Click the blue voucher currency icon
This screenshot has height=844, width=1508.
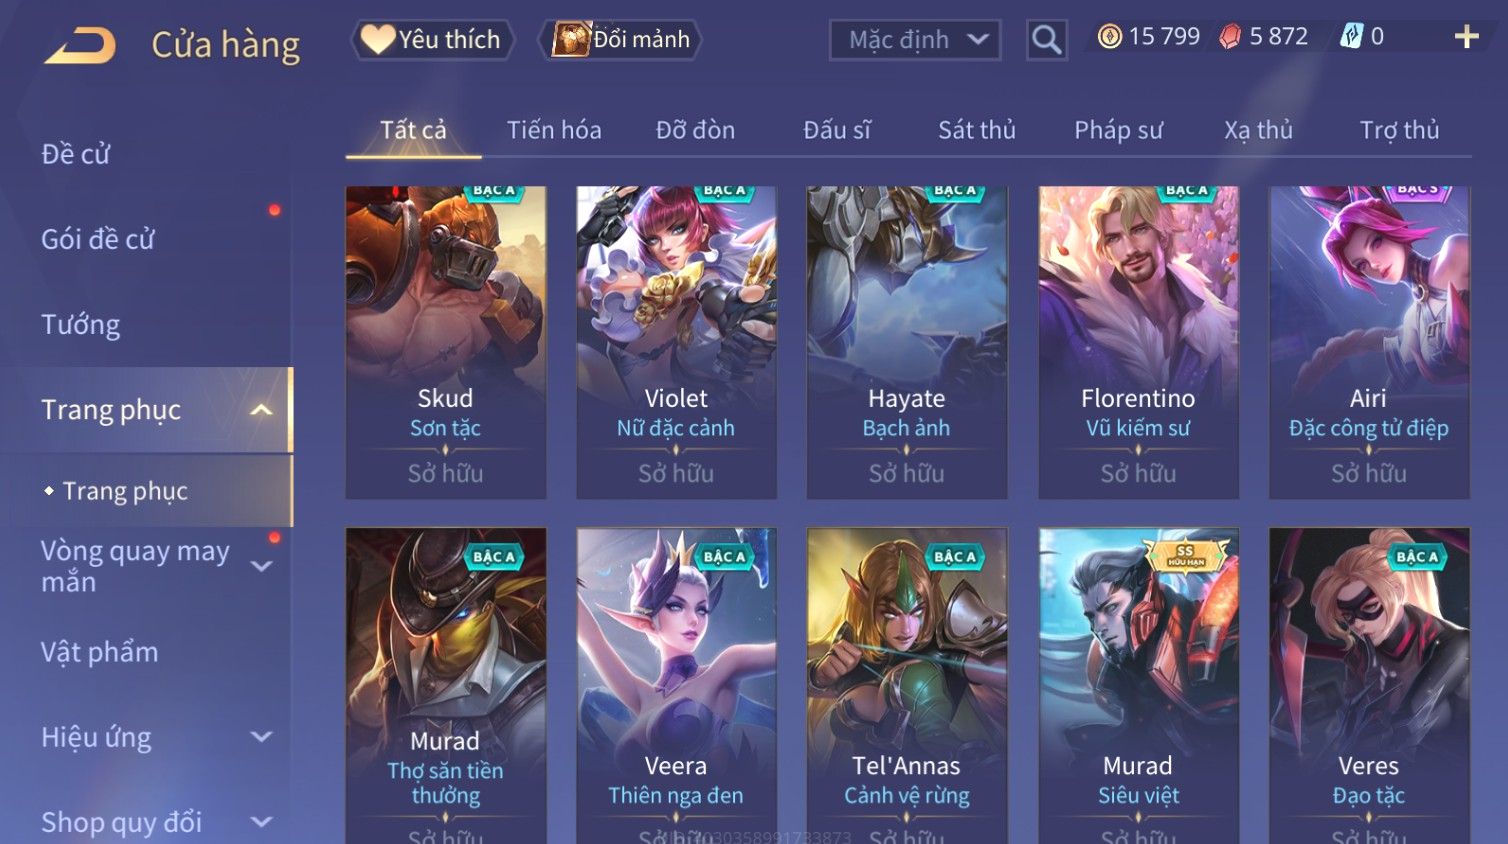tap(1351, 37)
